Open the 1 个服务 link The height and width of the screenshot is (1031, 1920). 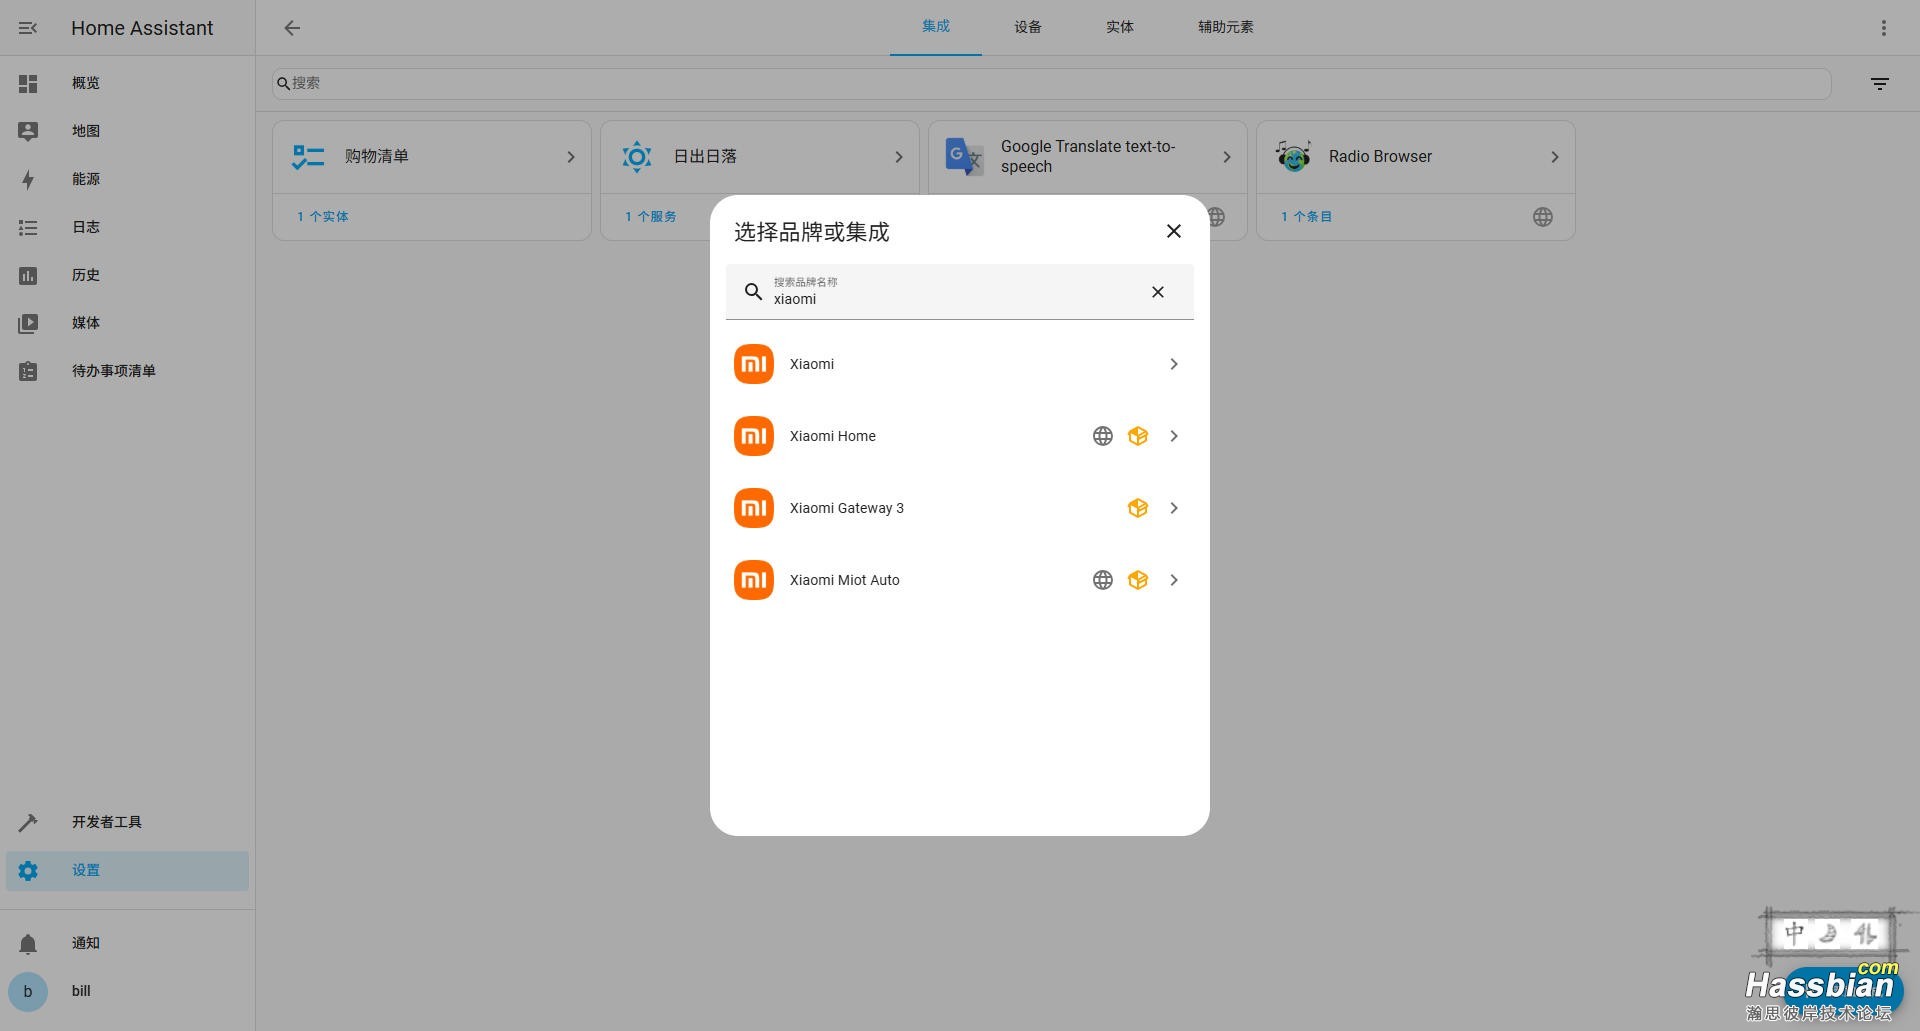tap(651, 217)
